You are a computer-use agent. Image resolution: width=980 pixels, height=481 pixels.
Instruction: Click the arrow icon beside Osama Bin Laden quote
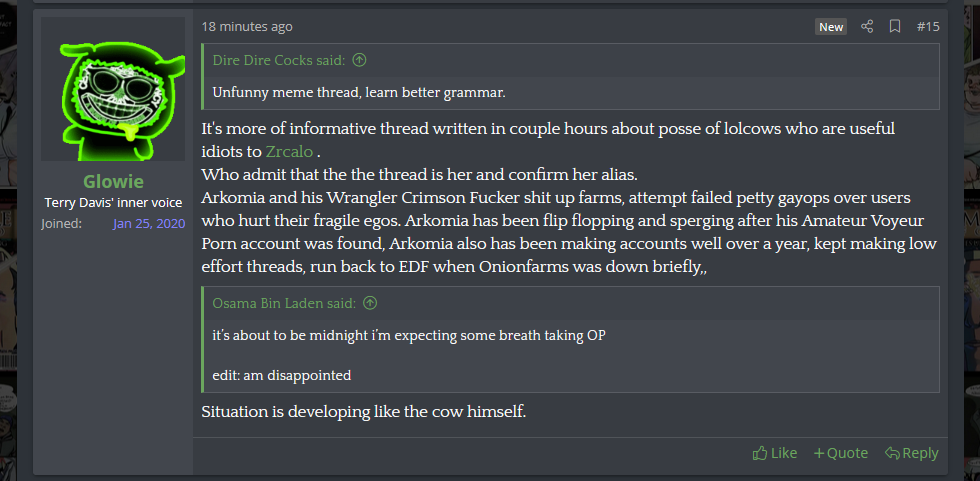click(x=370, y=303)
